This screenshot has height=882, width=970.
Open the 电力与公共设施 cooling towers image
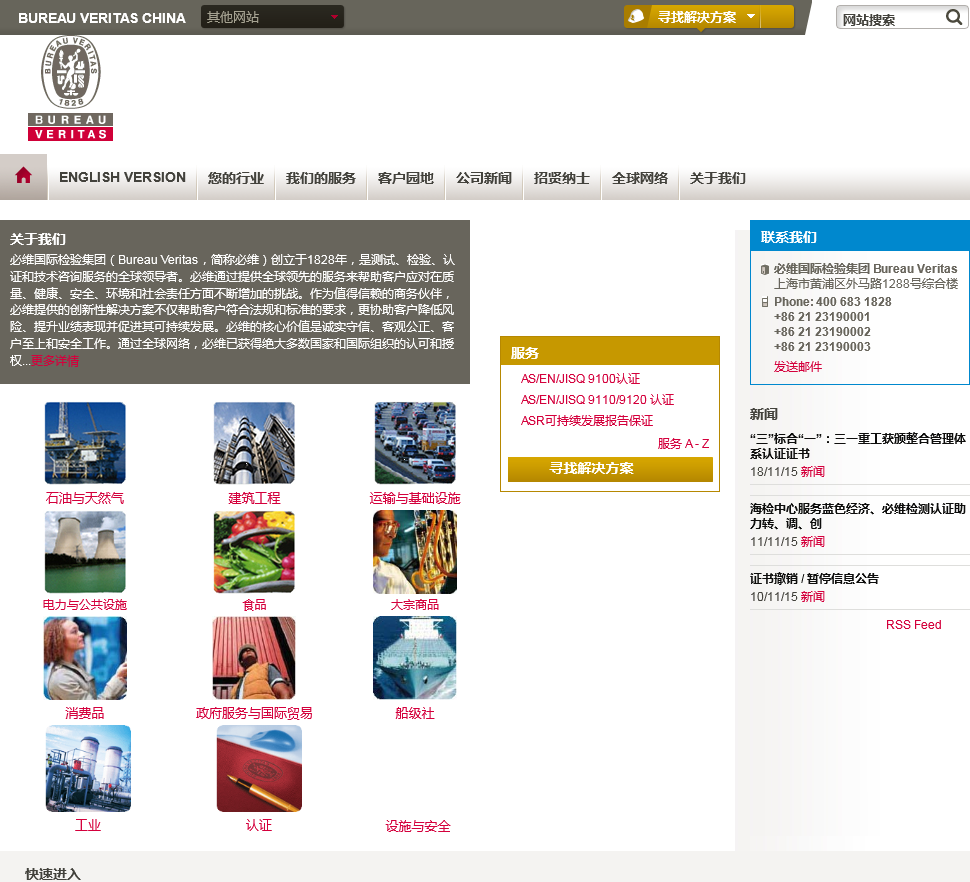point(85,552)
